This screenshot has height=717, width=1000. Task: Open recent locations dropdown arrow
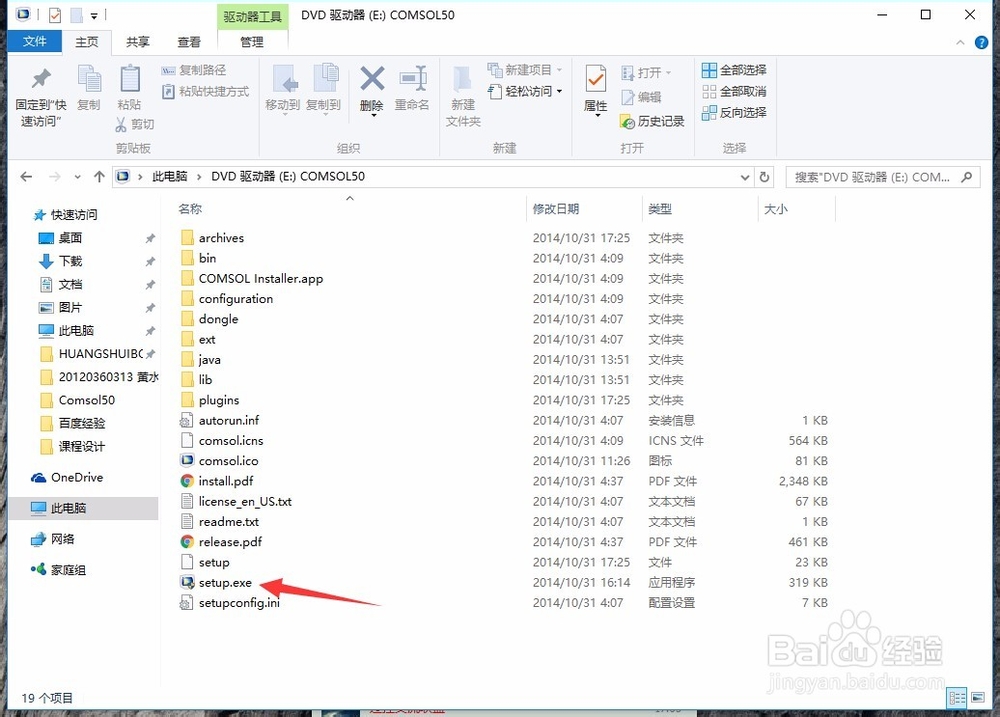click(x=78, y=177)
